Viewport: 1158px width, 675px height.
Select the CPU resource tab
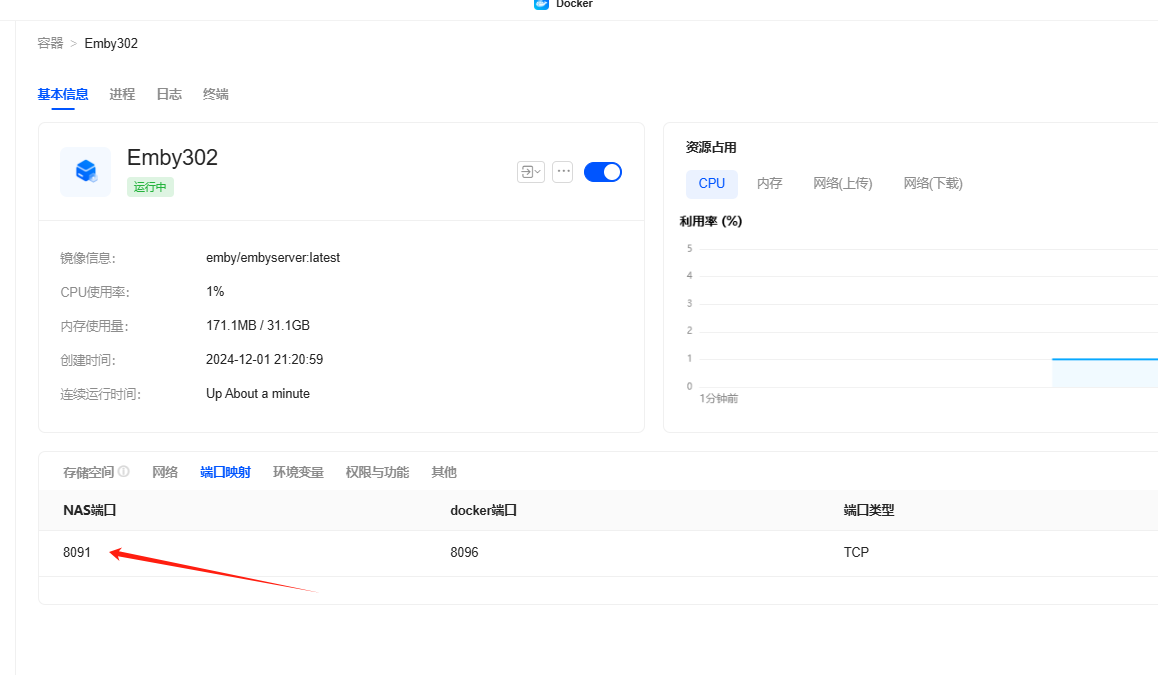712,183
